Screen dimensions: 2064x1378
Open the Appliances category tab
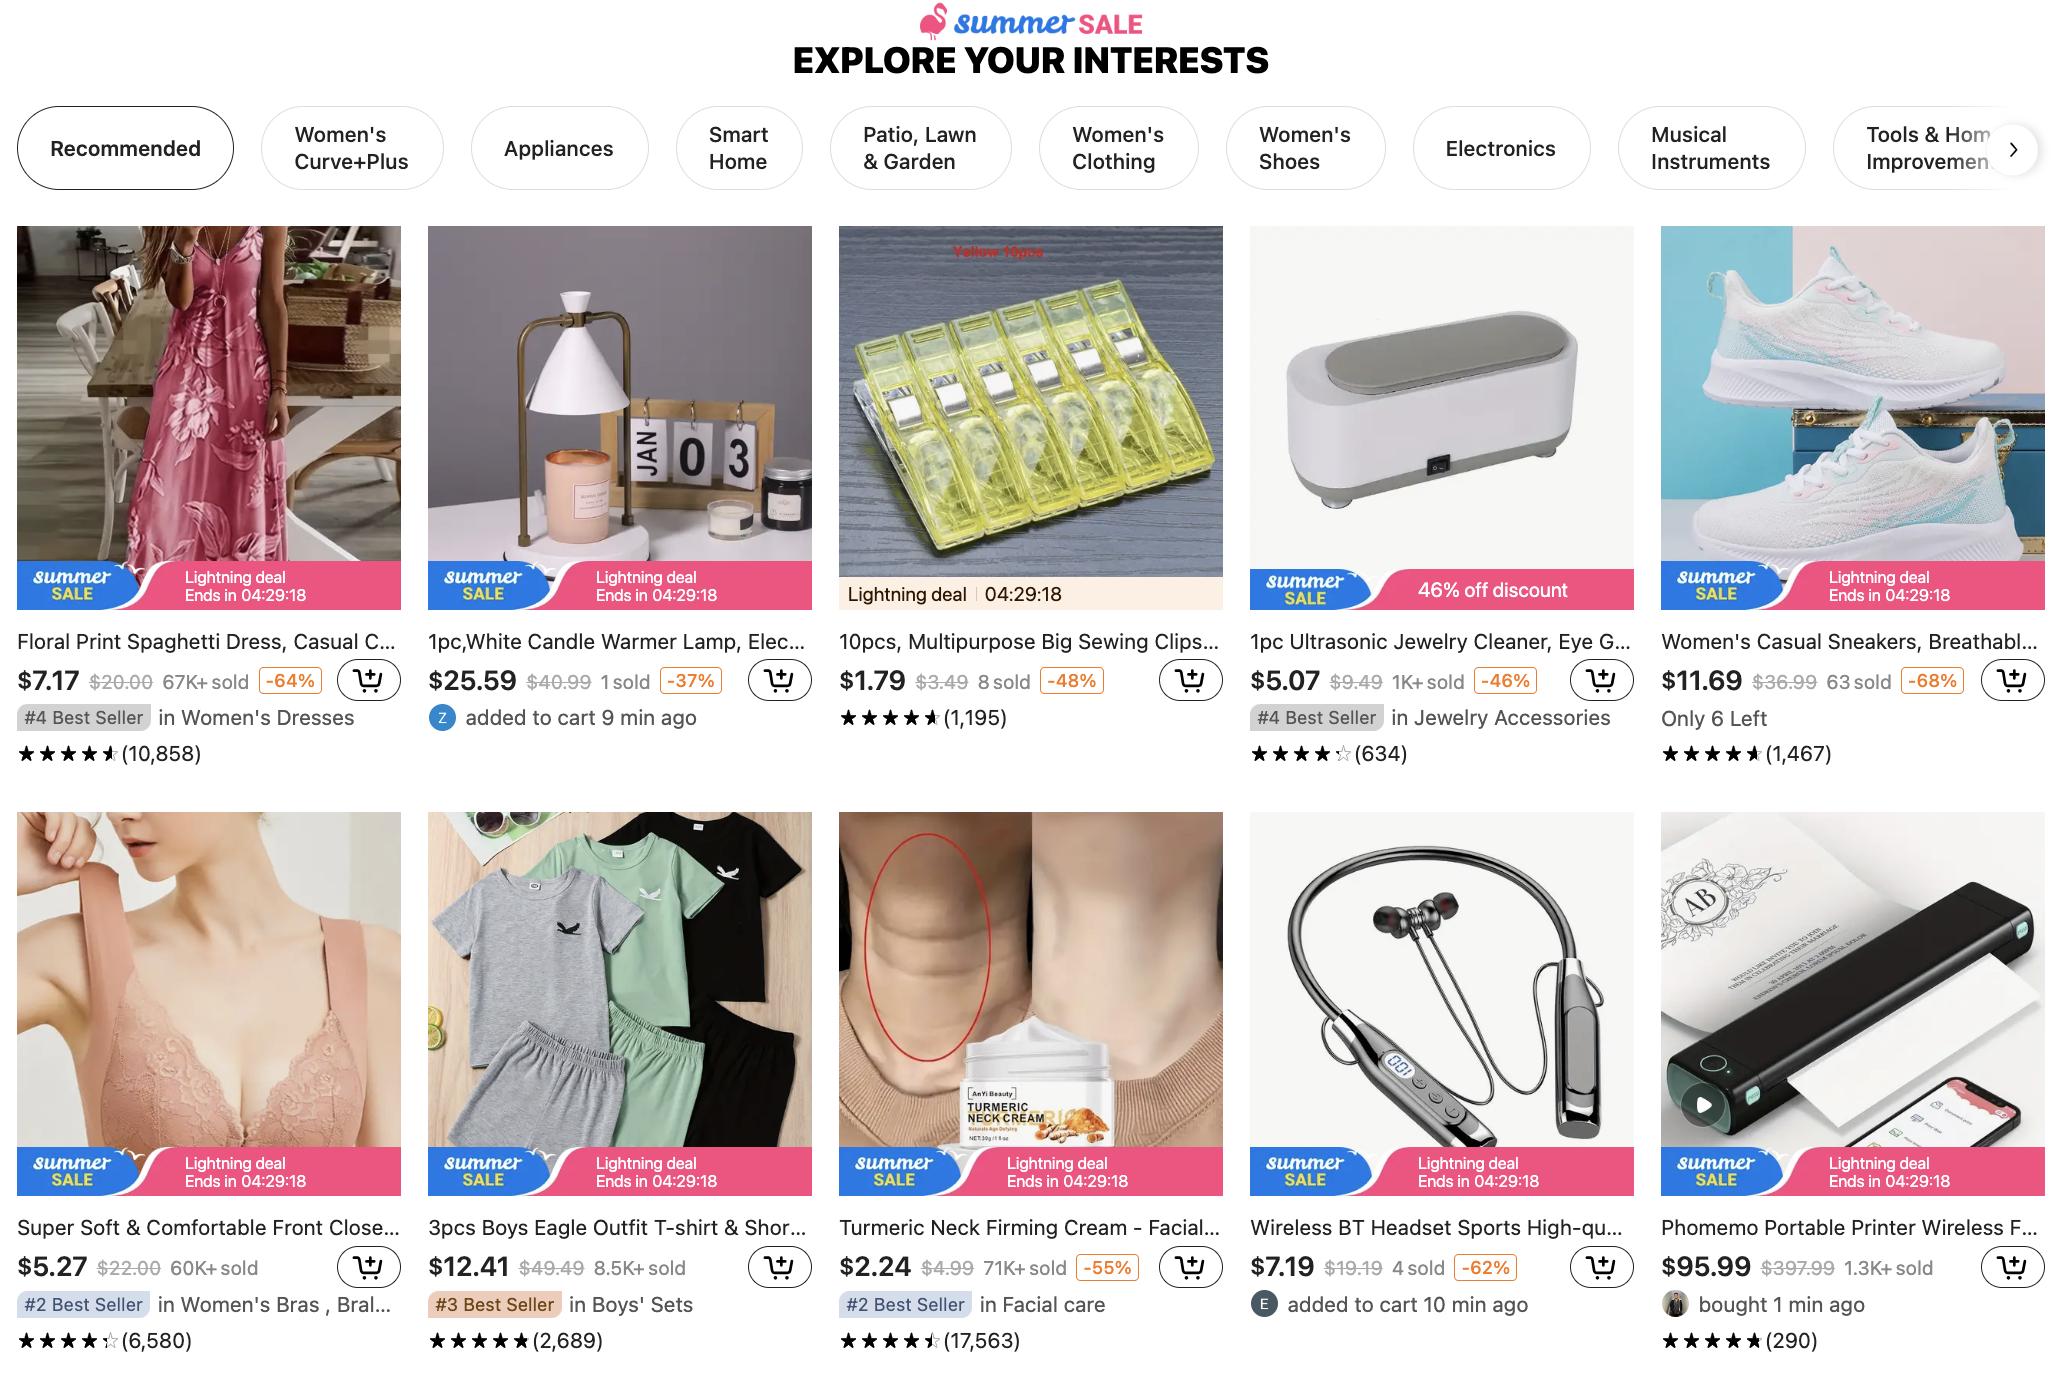[x=558, y=148]
